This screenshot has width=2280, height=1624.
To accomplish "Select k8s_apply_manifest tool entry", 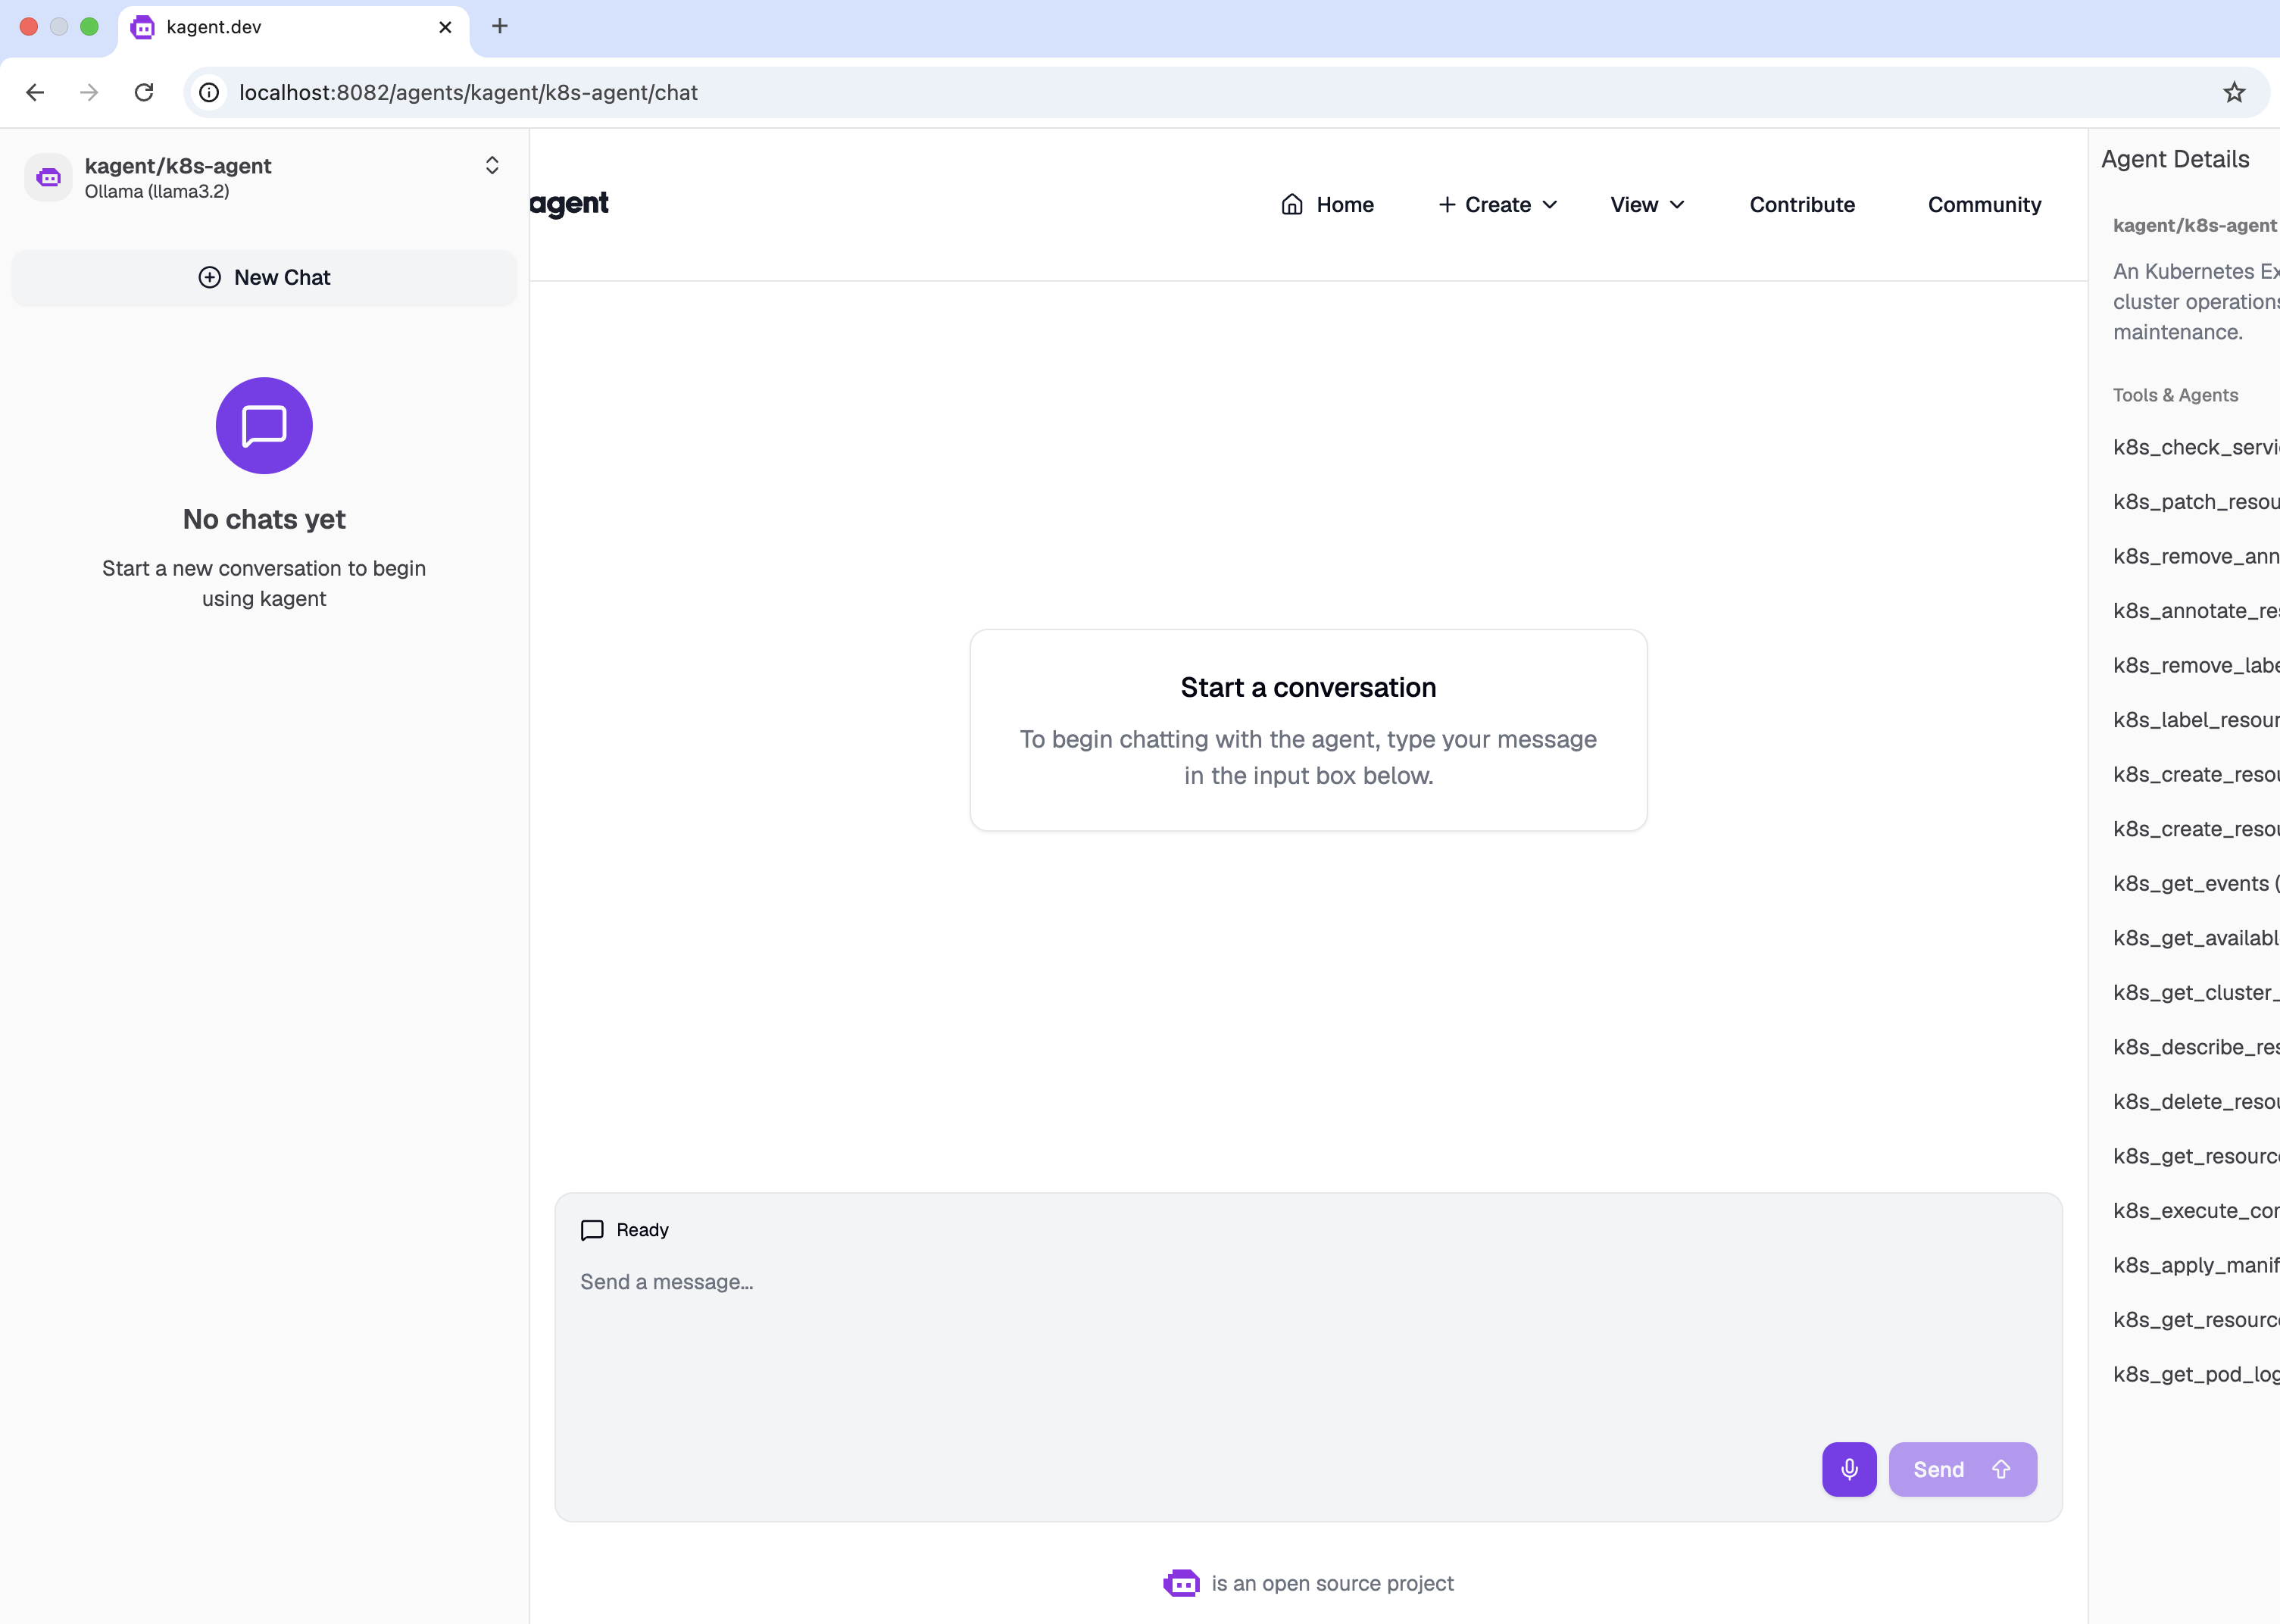I will click(2196, 1265).
